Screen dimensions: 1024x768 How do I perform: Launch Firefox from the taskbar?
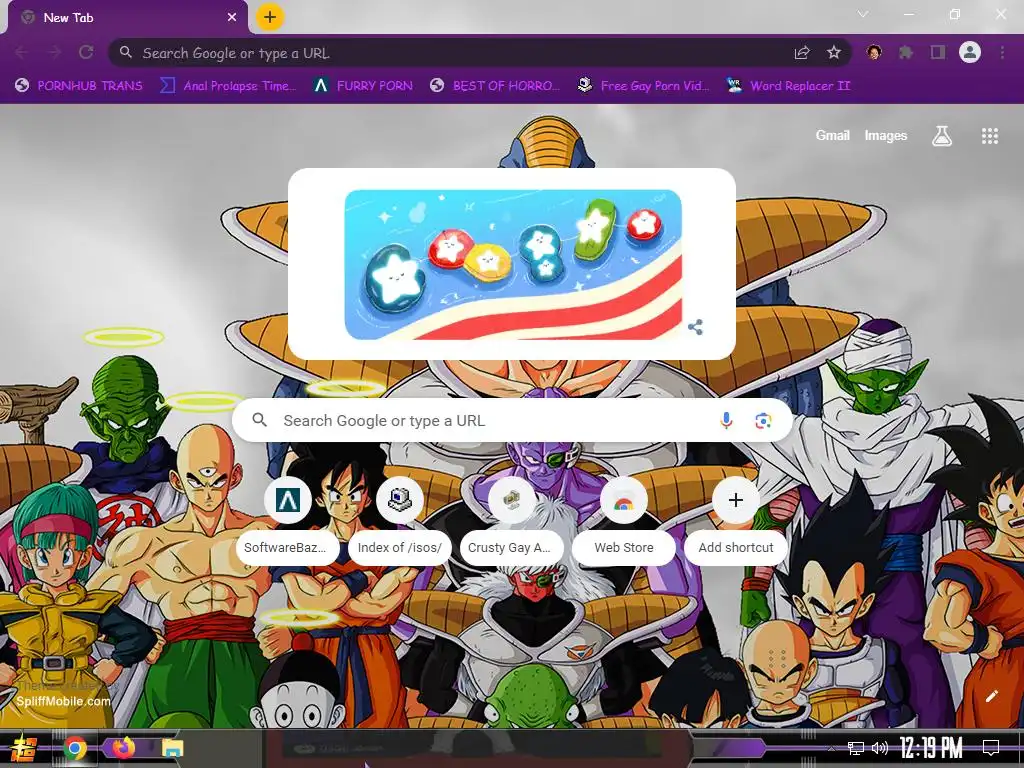click(123, 747)
